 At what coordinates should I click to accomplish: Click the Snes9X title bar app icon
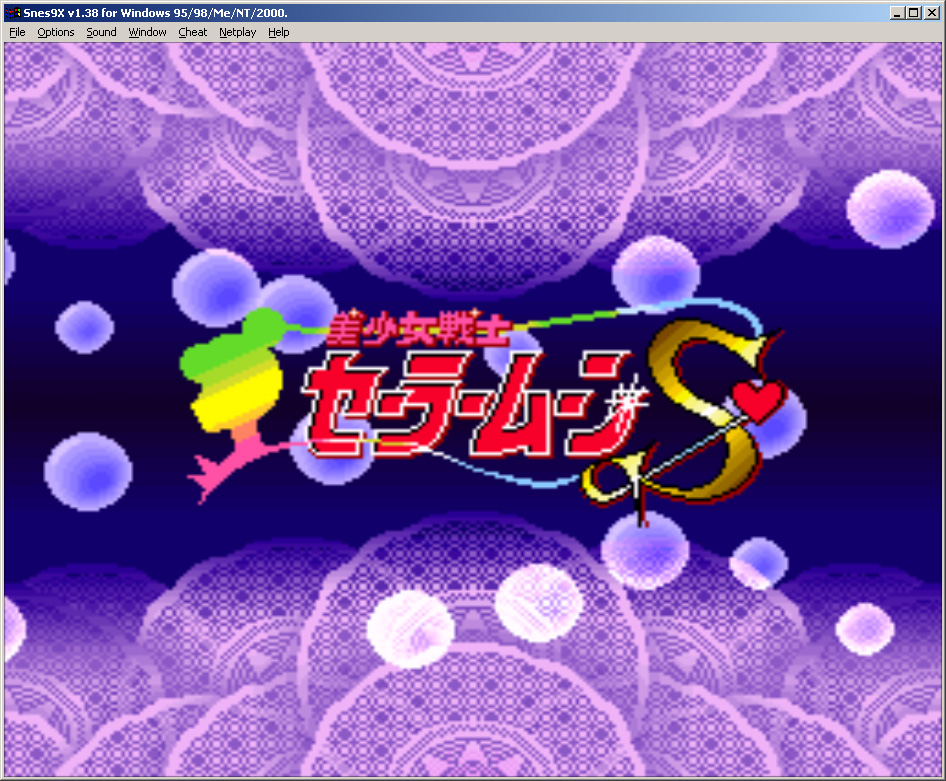[x=13, y=13]
